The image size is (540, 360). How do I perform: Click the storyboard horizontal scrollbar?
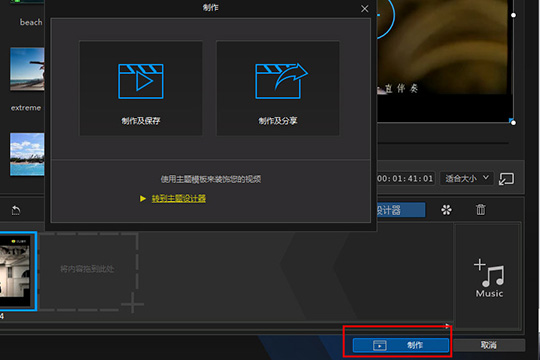pos(226,326)
